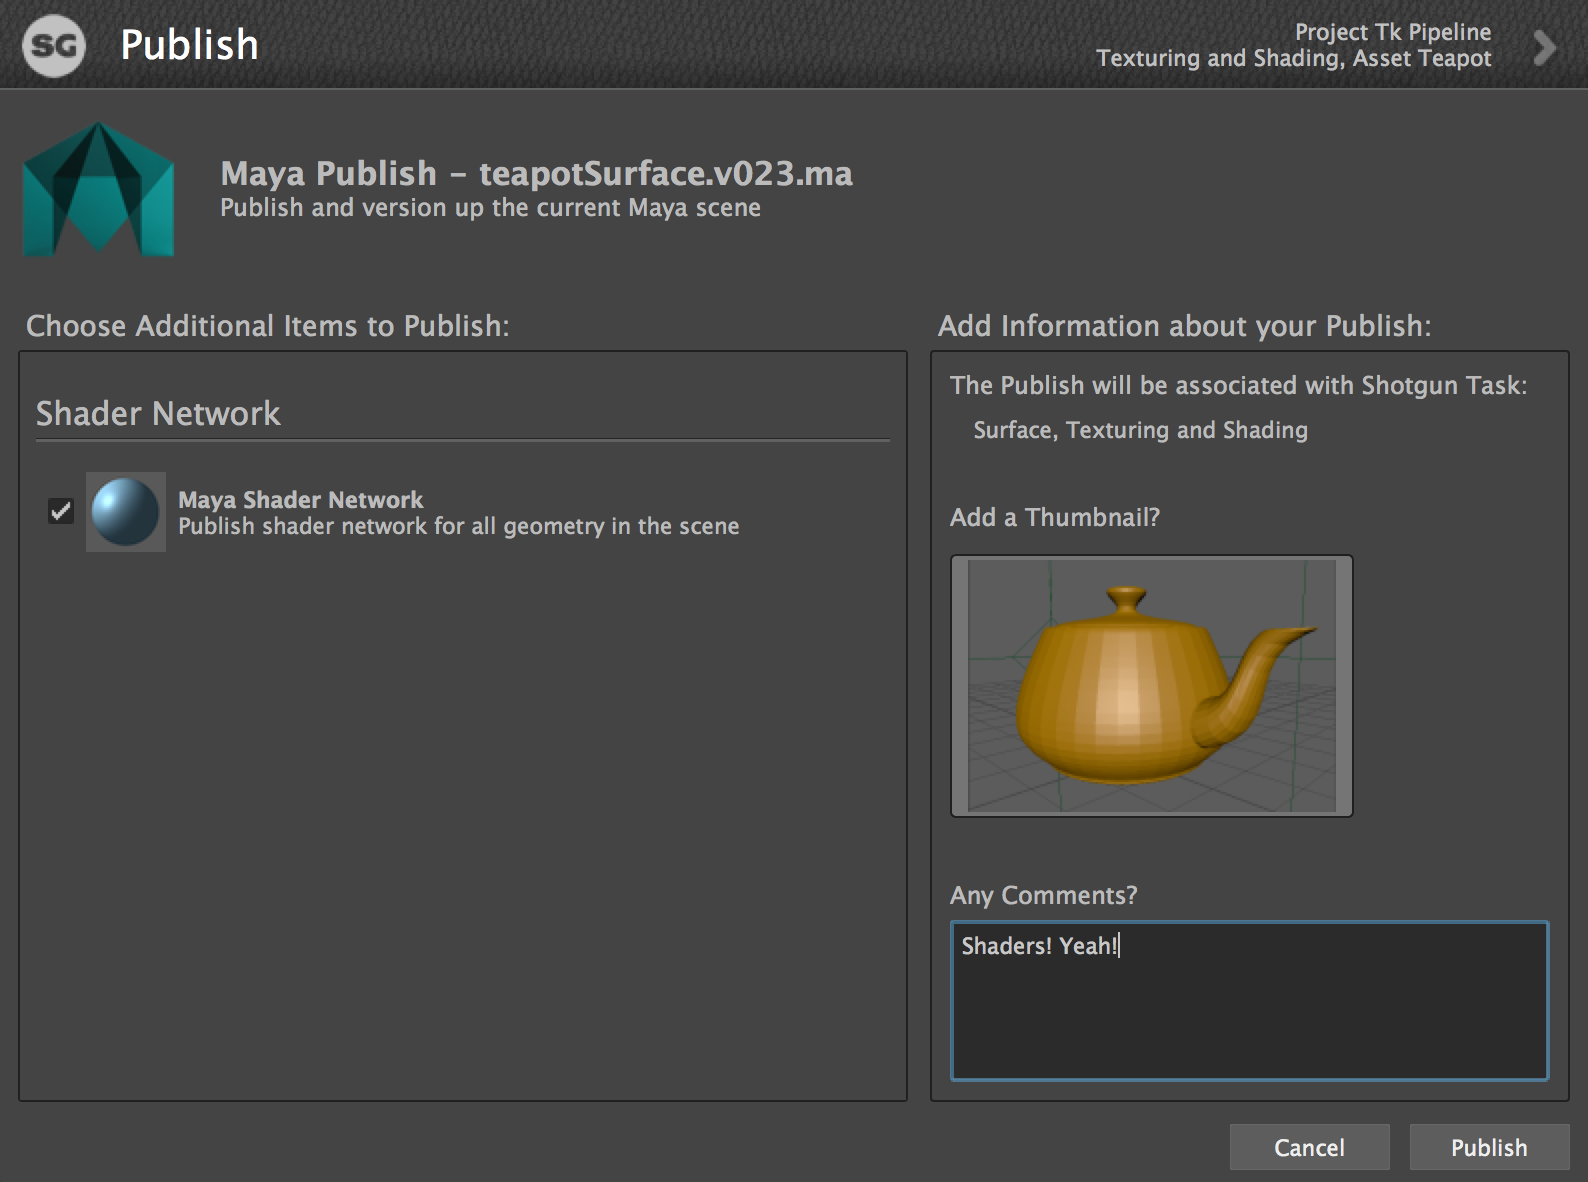The height and width of the screenshot is (1182, 1588).
Task: Click the SG Shotgun logo icon
Action: 54,45
